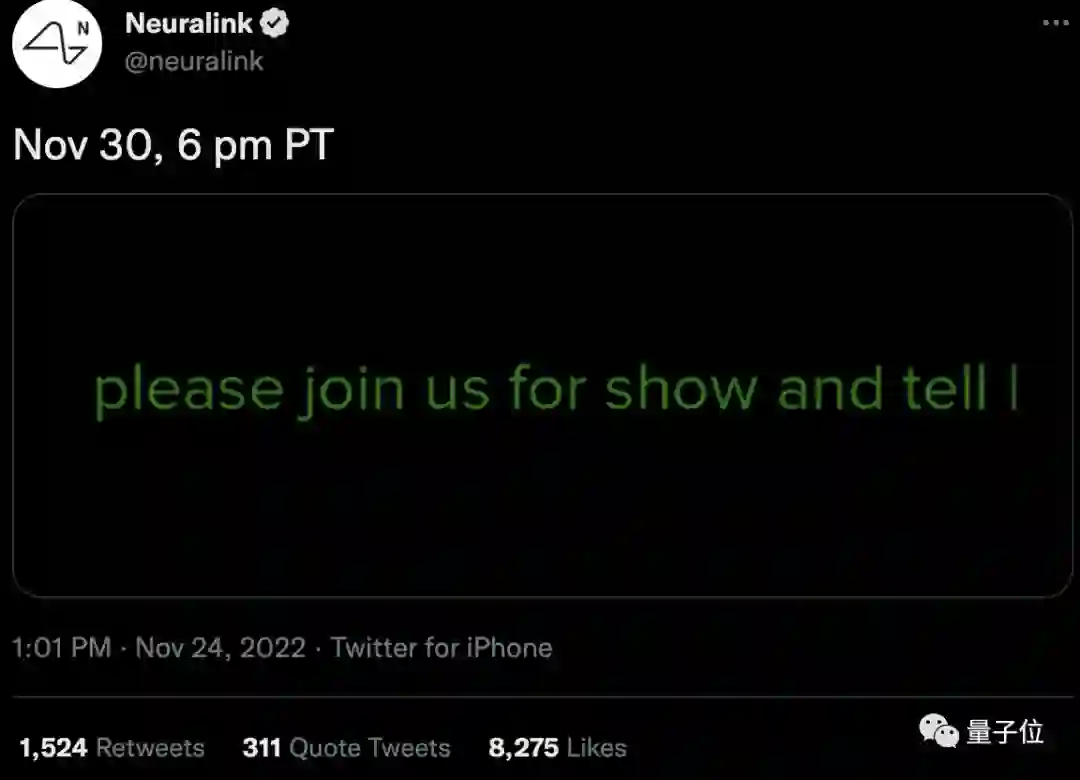This screenshot has height=780, width=1080.
Task: Click the green cursor bar after "tell"
Action: [x=1013, y=388]
